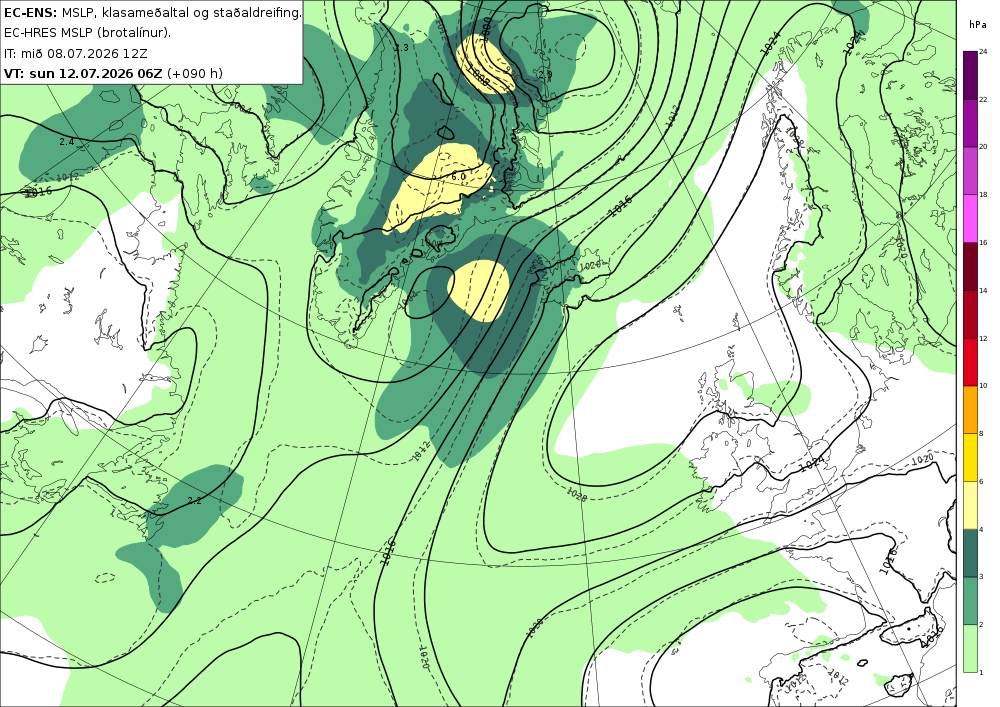Pick the red 10–12 hPa swatch
The width and height of the screenshot is (1000, 707).
tap(970, 361)
